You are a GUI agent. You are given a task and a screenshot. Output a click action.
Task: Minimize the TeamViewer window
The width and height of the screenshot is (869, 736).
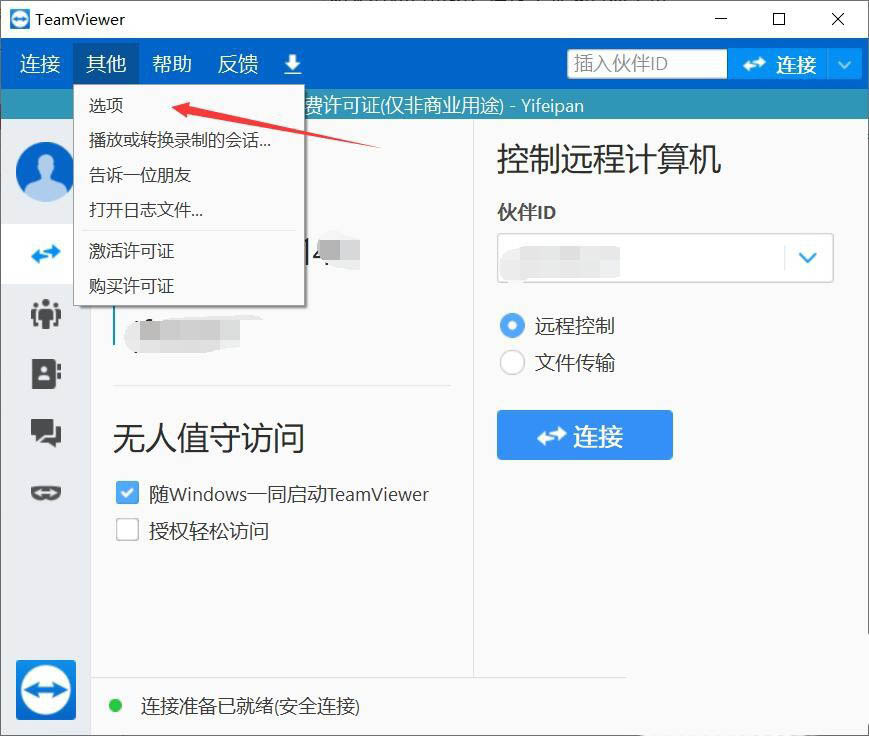point(720,19)
